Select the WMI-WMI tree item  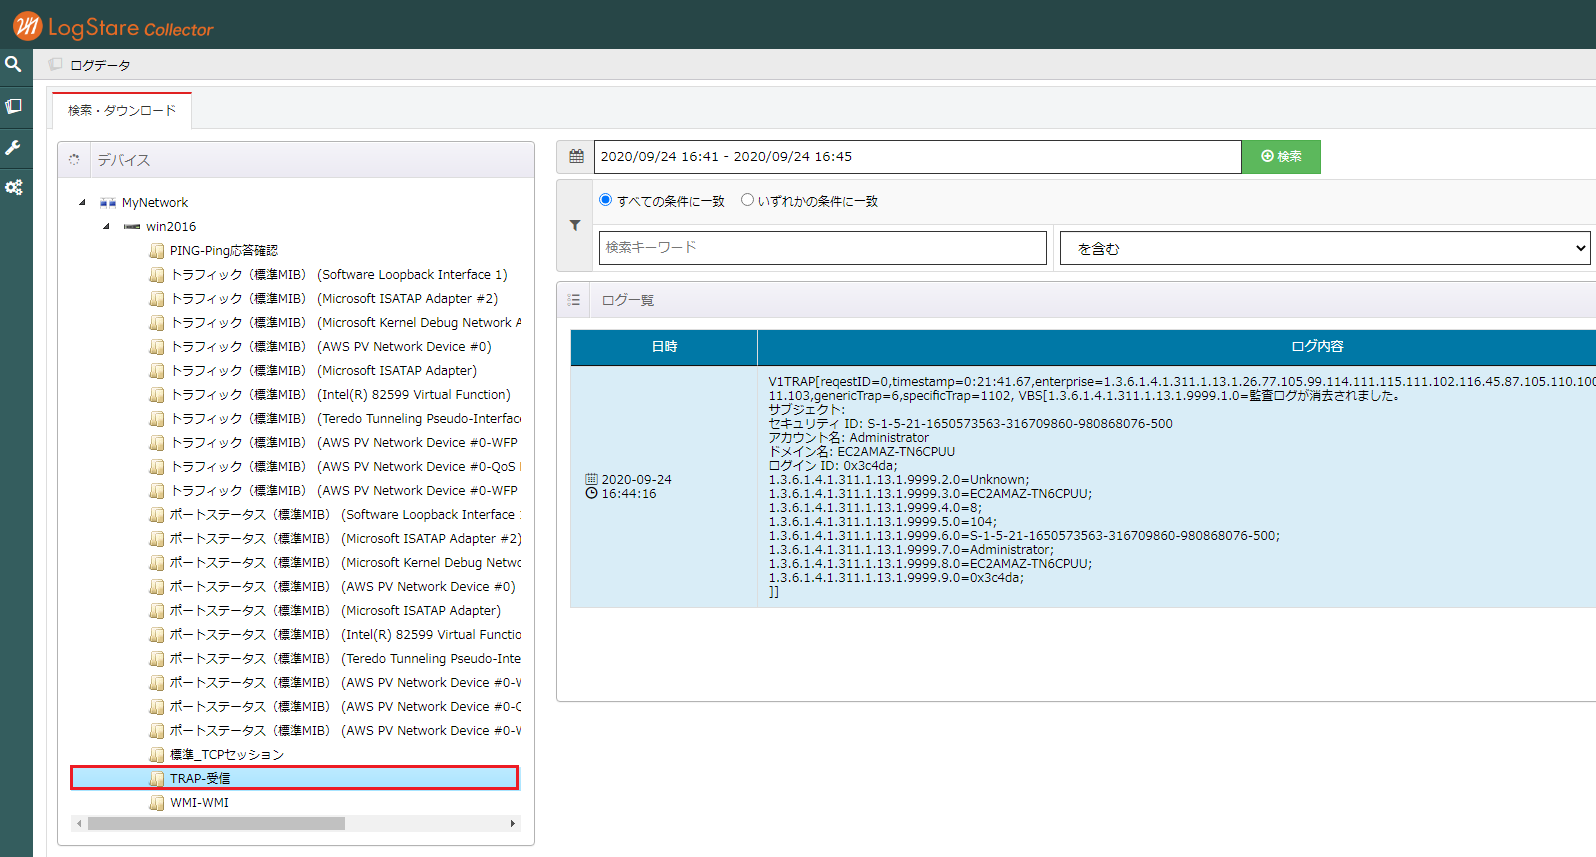199,802
